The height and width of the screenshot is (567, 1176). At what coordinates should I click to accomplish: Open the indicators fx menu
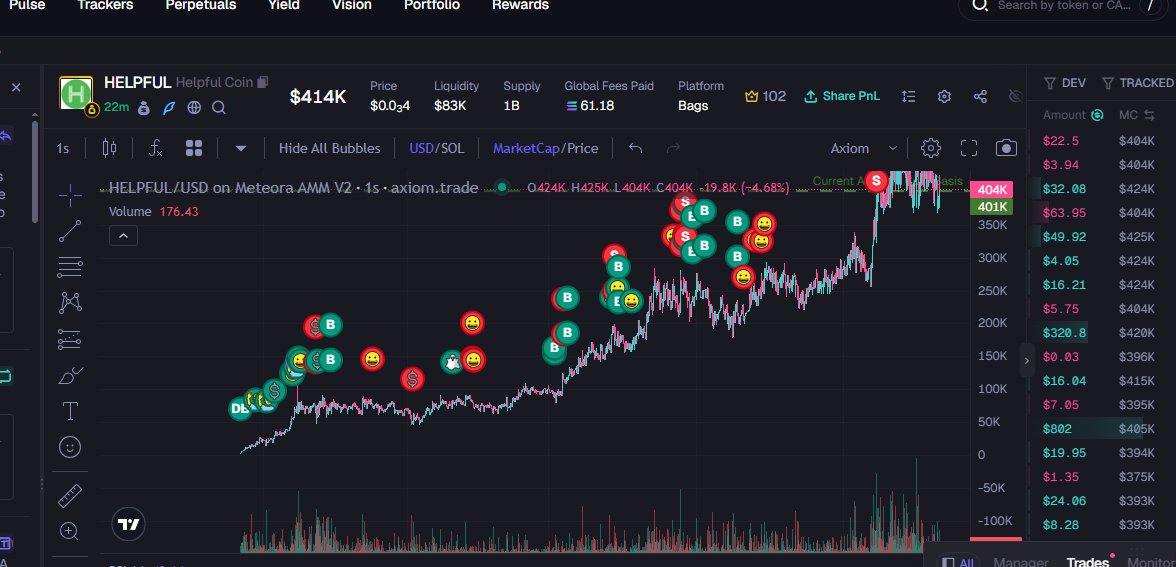click(155, 148)
